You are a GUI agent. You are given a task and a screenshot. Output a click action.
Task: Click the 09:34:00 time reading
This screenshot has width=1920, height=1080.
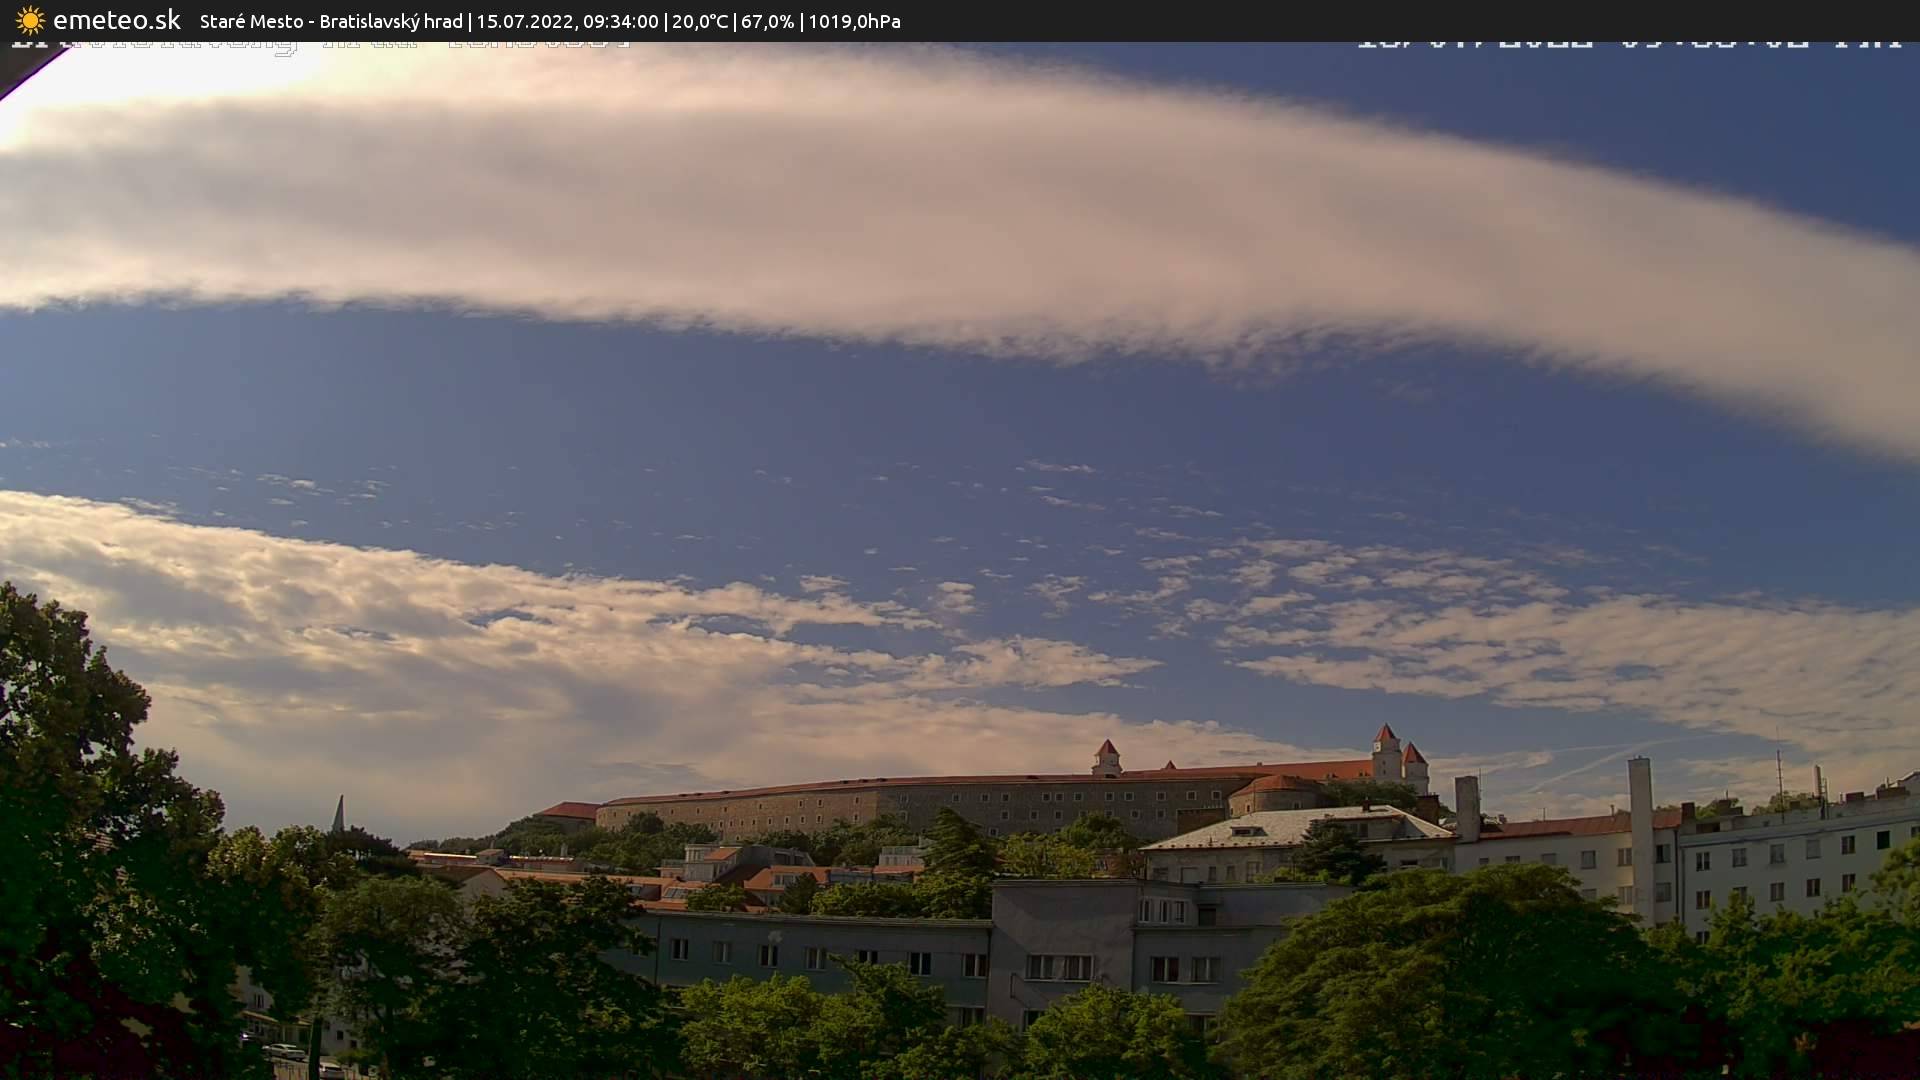click(621, 21)
